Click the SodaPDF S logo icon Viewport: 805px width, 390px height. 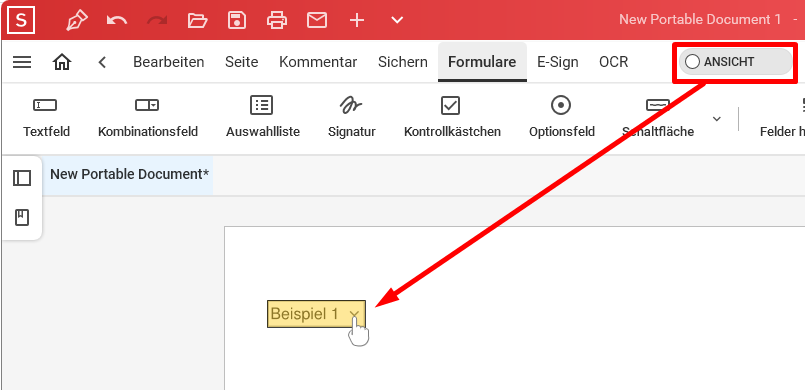[21, 21]
